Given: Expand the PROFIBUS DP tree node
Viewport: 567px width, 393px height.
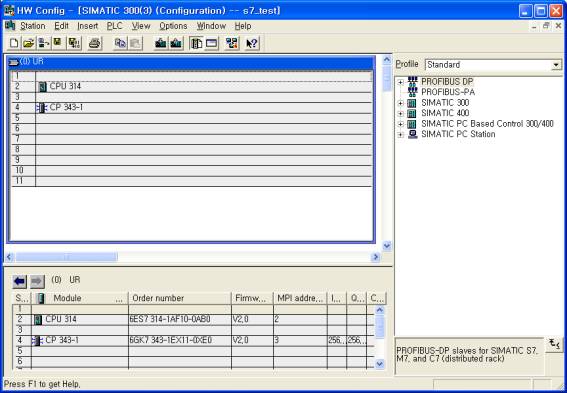Looking at the screenshot, I should [400, 82].
